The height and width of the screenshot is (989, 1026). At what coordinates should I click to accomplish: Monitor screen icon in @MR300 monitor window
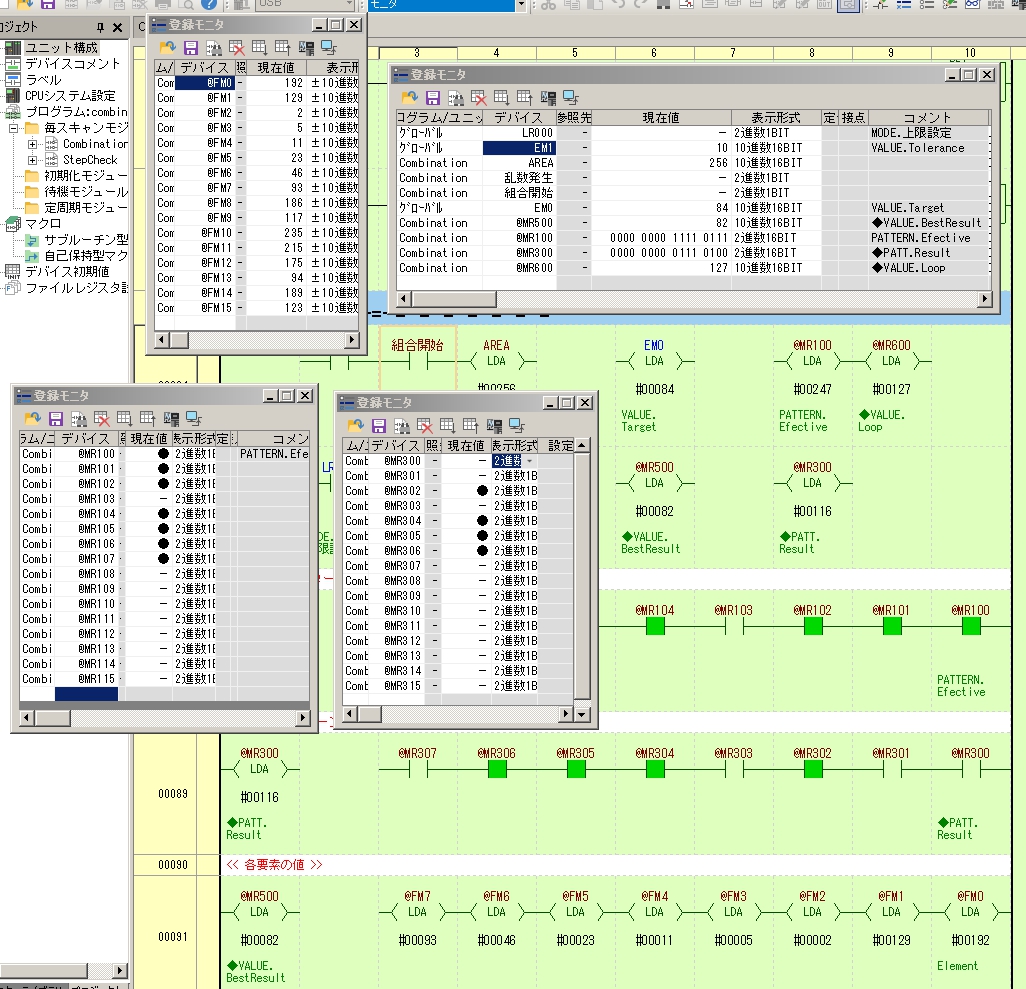516,425
